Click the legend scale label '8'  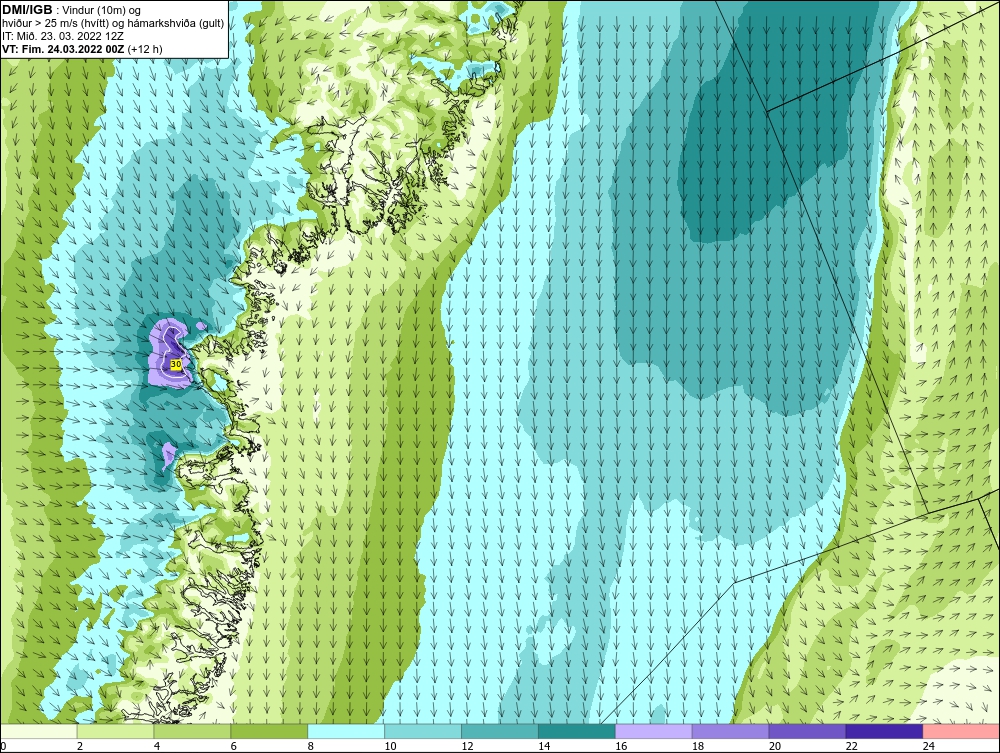pyautogui.click(x=311, y=746)
